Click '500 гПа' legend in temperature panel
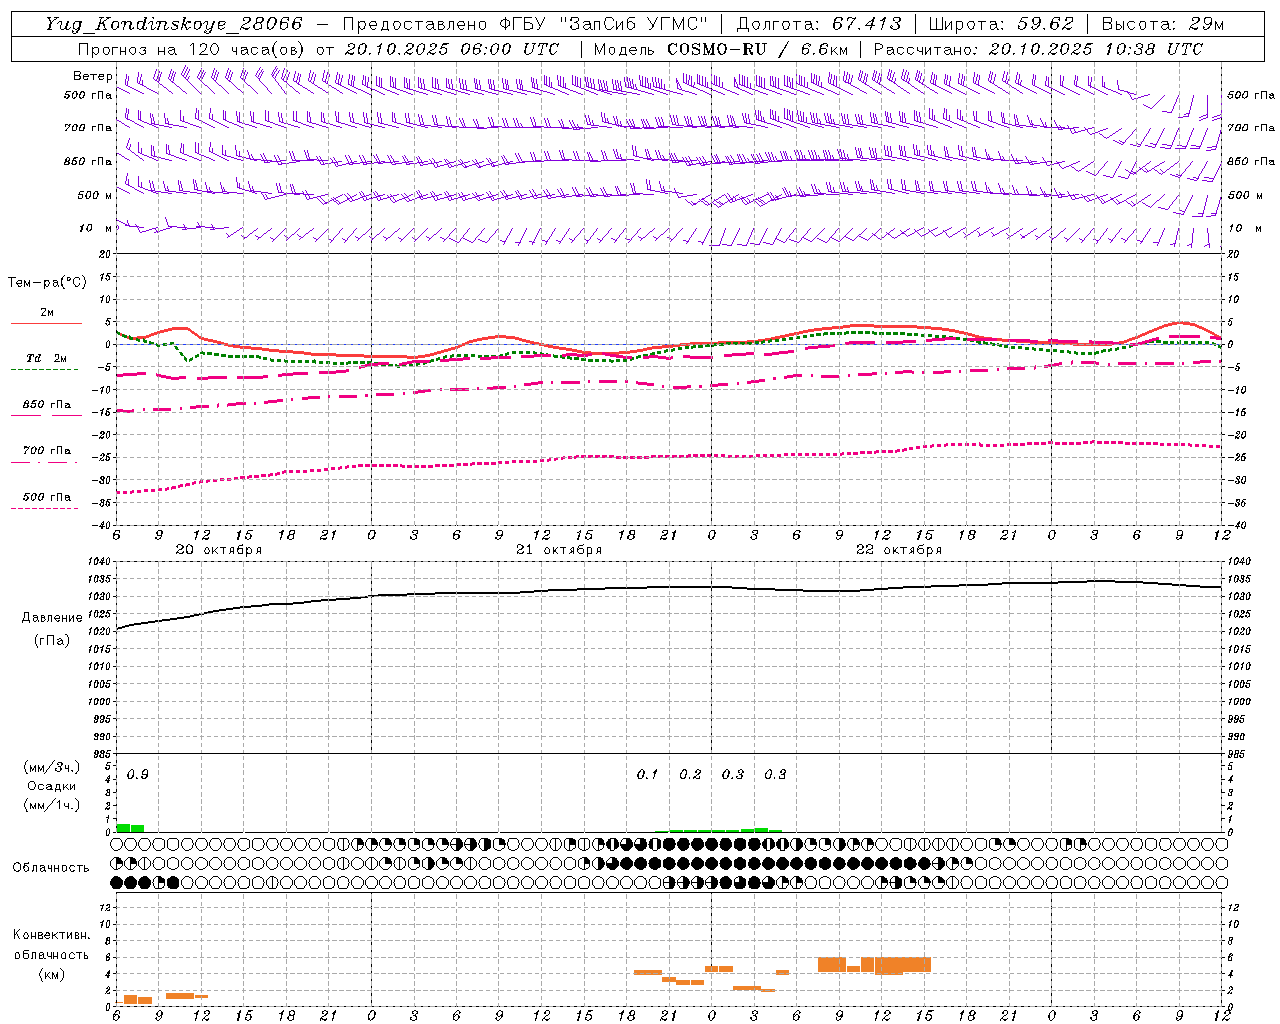Image resolution: width=1280 pixels, height=1024 pixels. tap(46, 497)
